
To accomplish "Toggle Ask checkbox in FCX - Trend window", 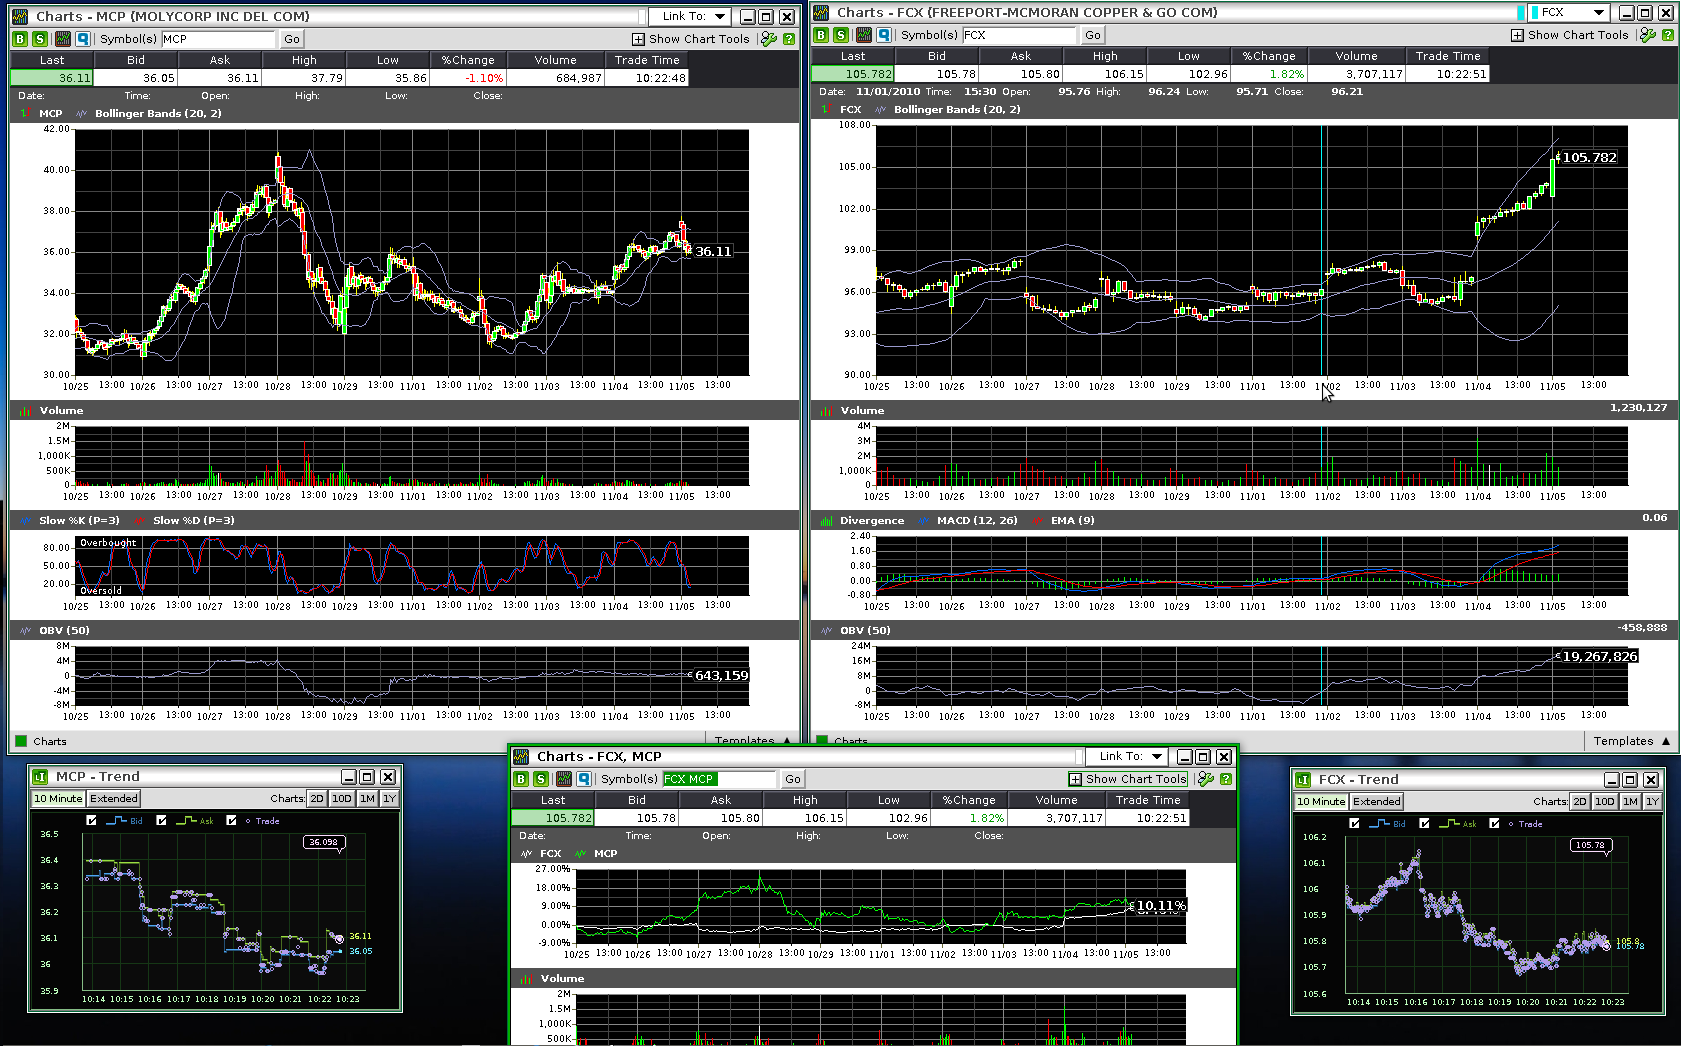I will tap(1424, 824).
